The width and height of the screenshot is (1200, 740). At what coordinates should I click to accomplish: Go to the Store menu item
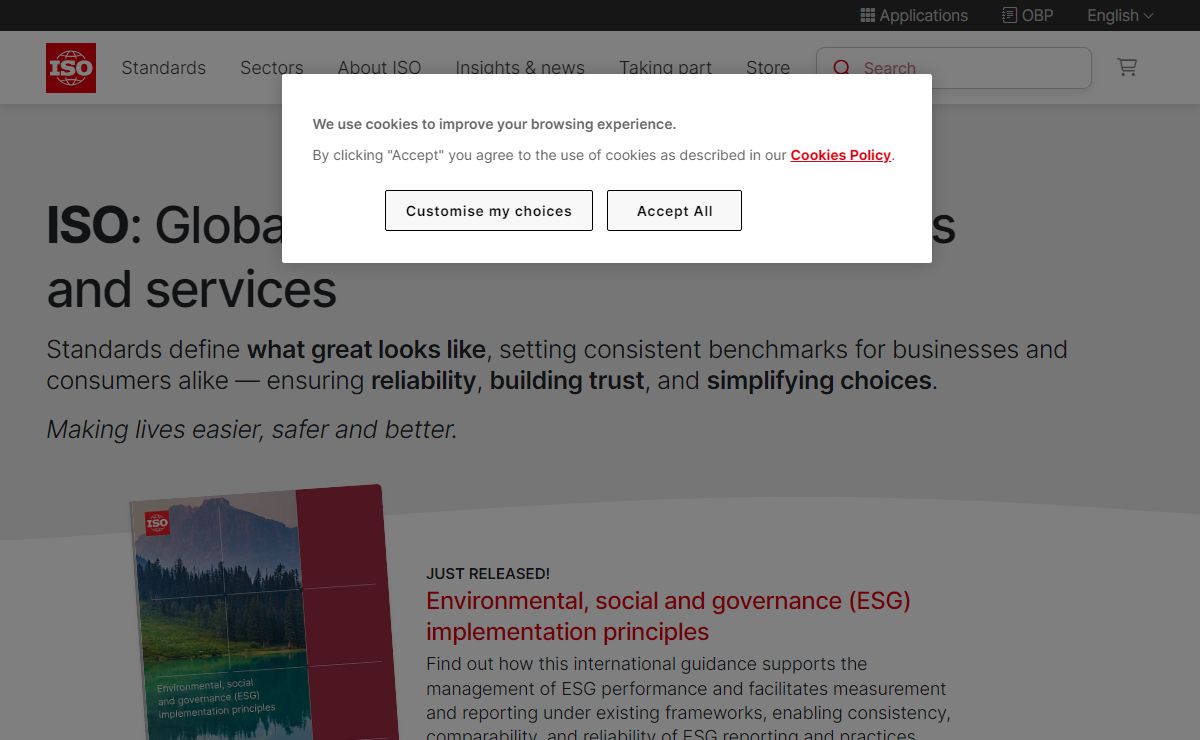pos(768,68)
